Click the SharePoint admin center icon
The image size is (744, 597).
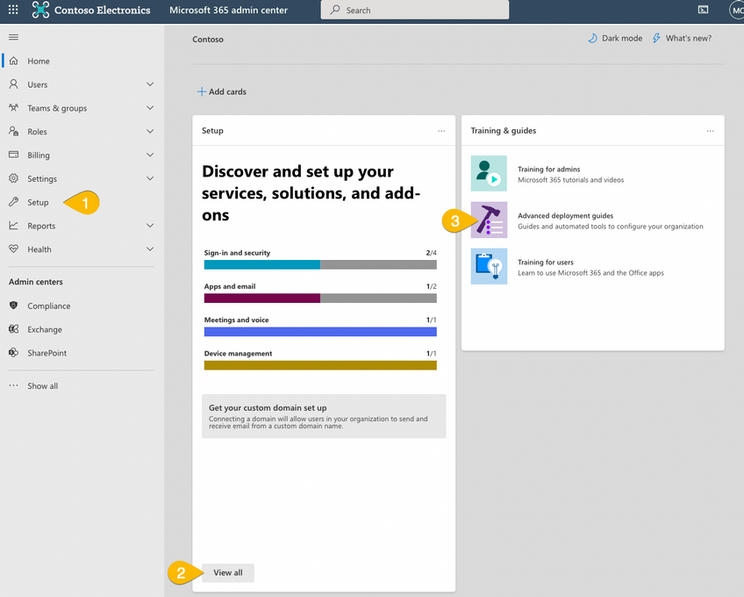[x=14, y=353]
